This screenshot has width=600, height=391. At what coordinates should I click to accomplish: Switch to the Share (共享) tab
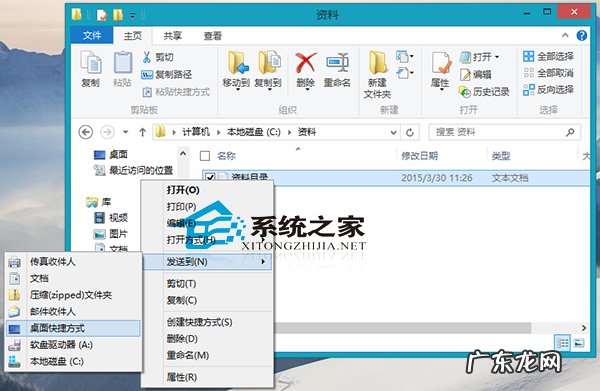173,36
